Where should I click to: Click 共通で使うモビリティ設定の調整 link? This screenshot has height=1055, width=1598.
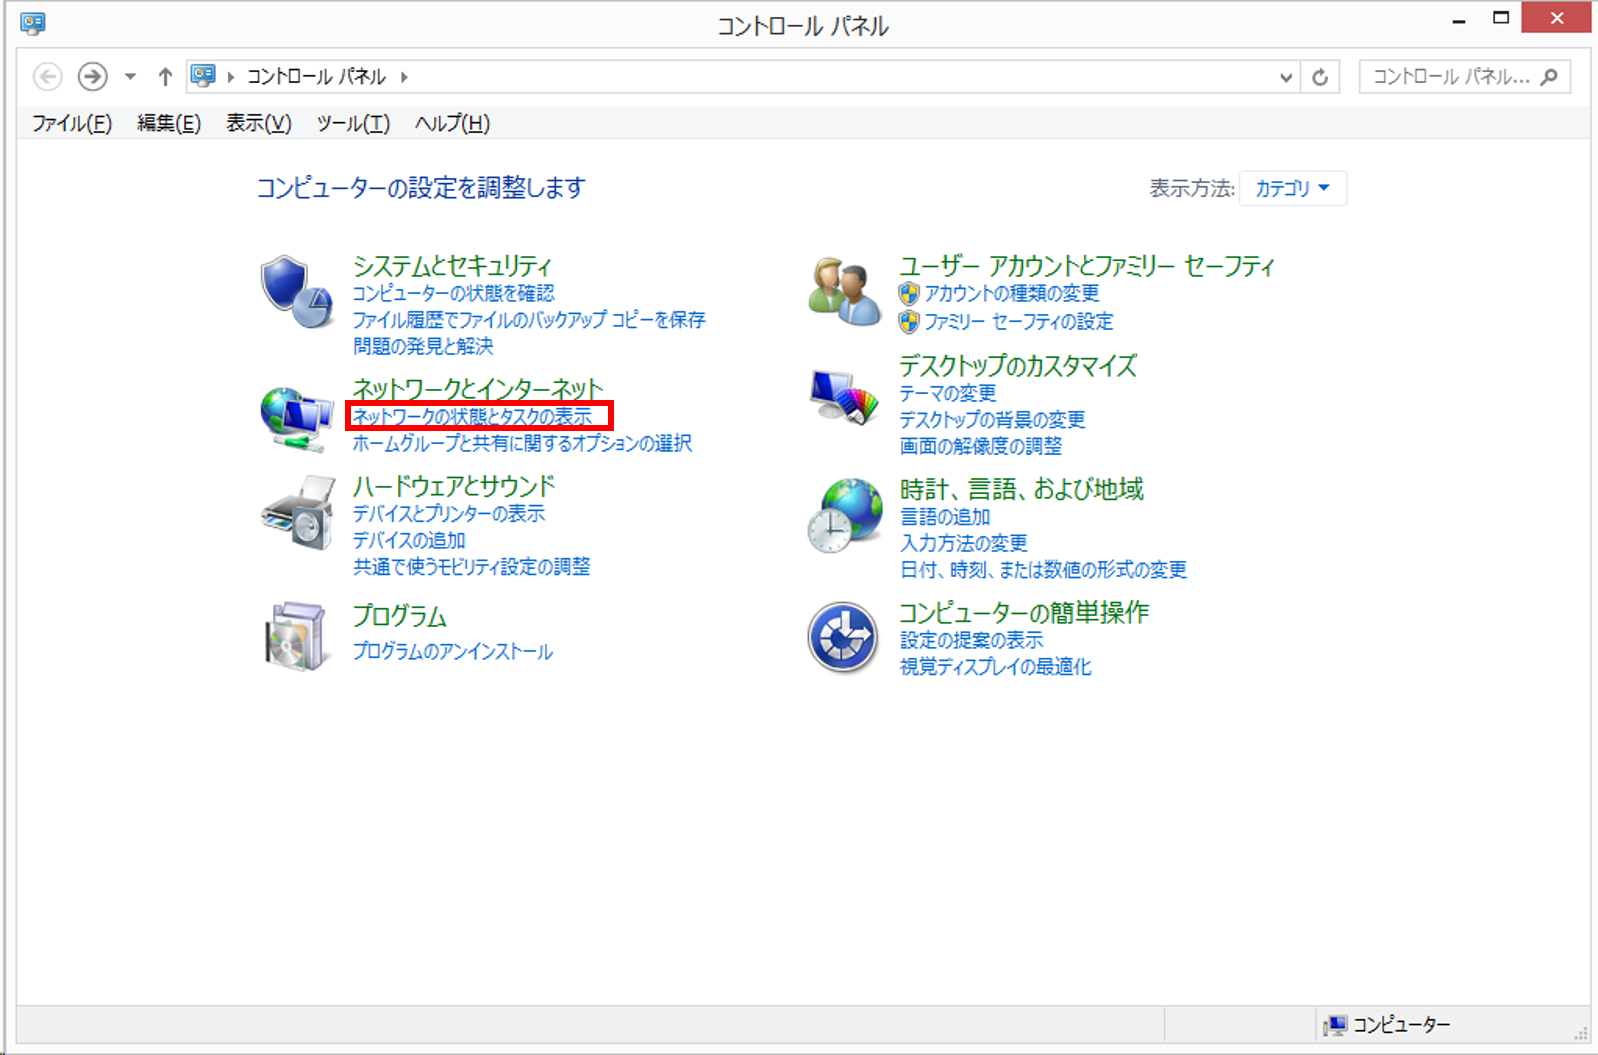coord(471,567)
